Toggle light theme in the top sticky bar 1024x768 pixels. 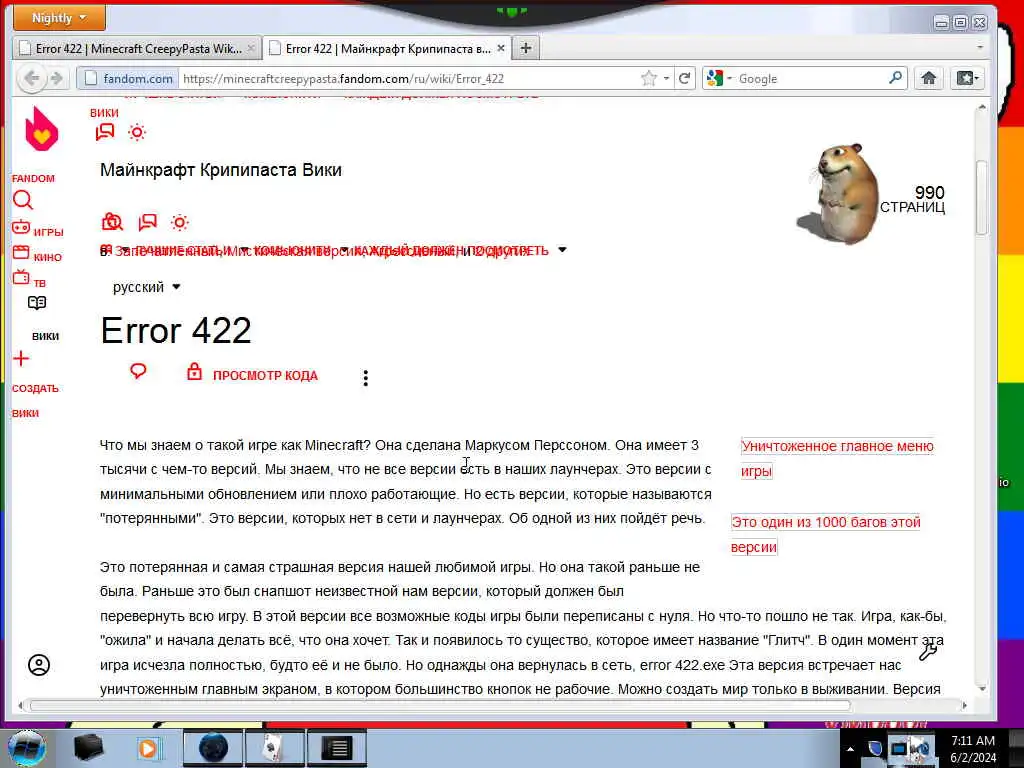pyautogui.click(x=136, y=133)
